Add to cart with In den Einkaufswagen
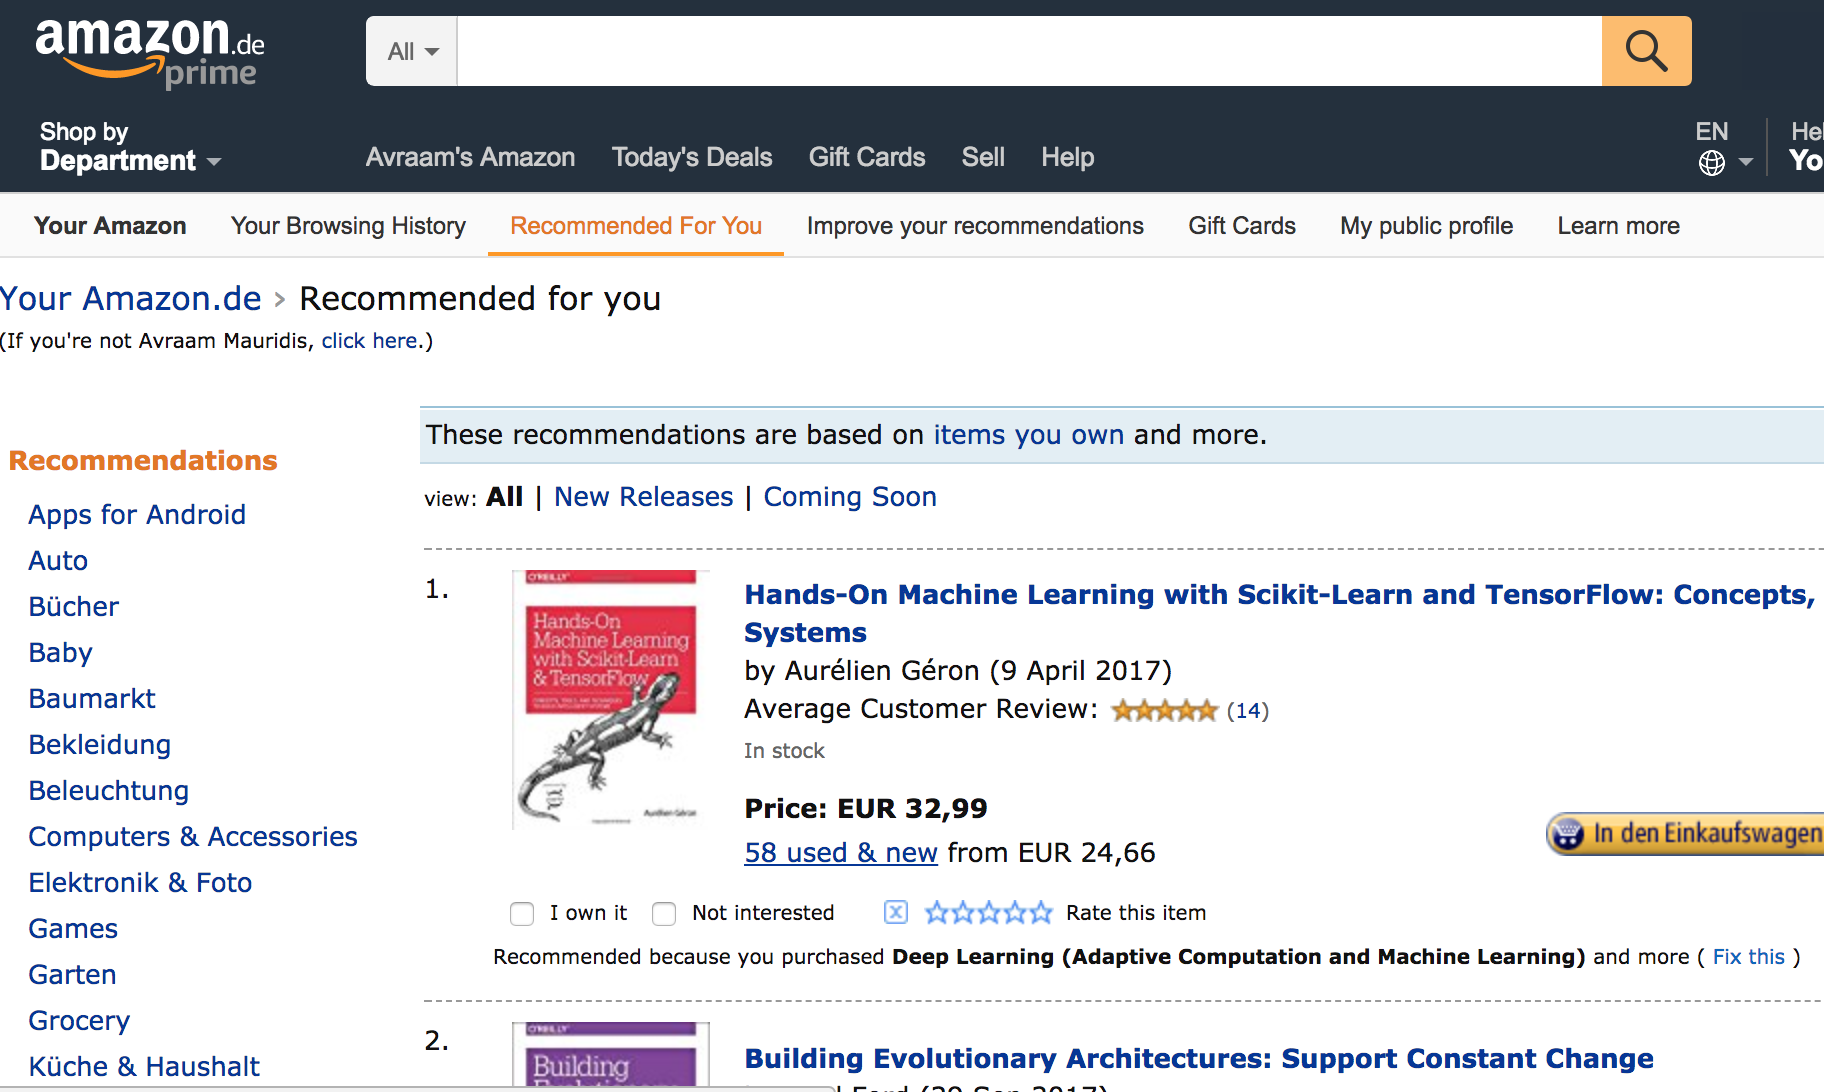Image resolution: width=1824 pixels, height=1092 pixels. 1686,833
